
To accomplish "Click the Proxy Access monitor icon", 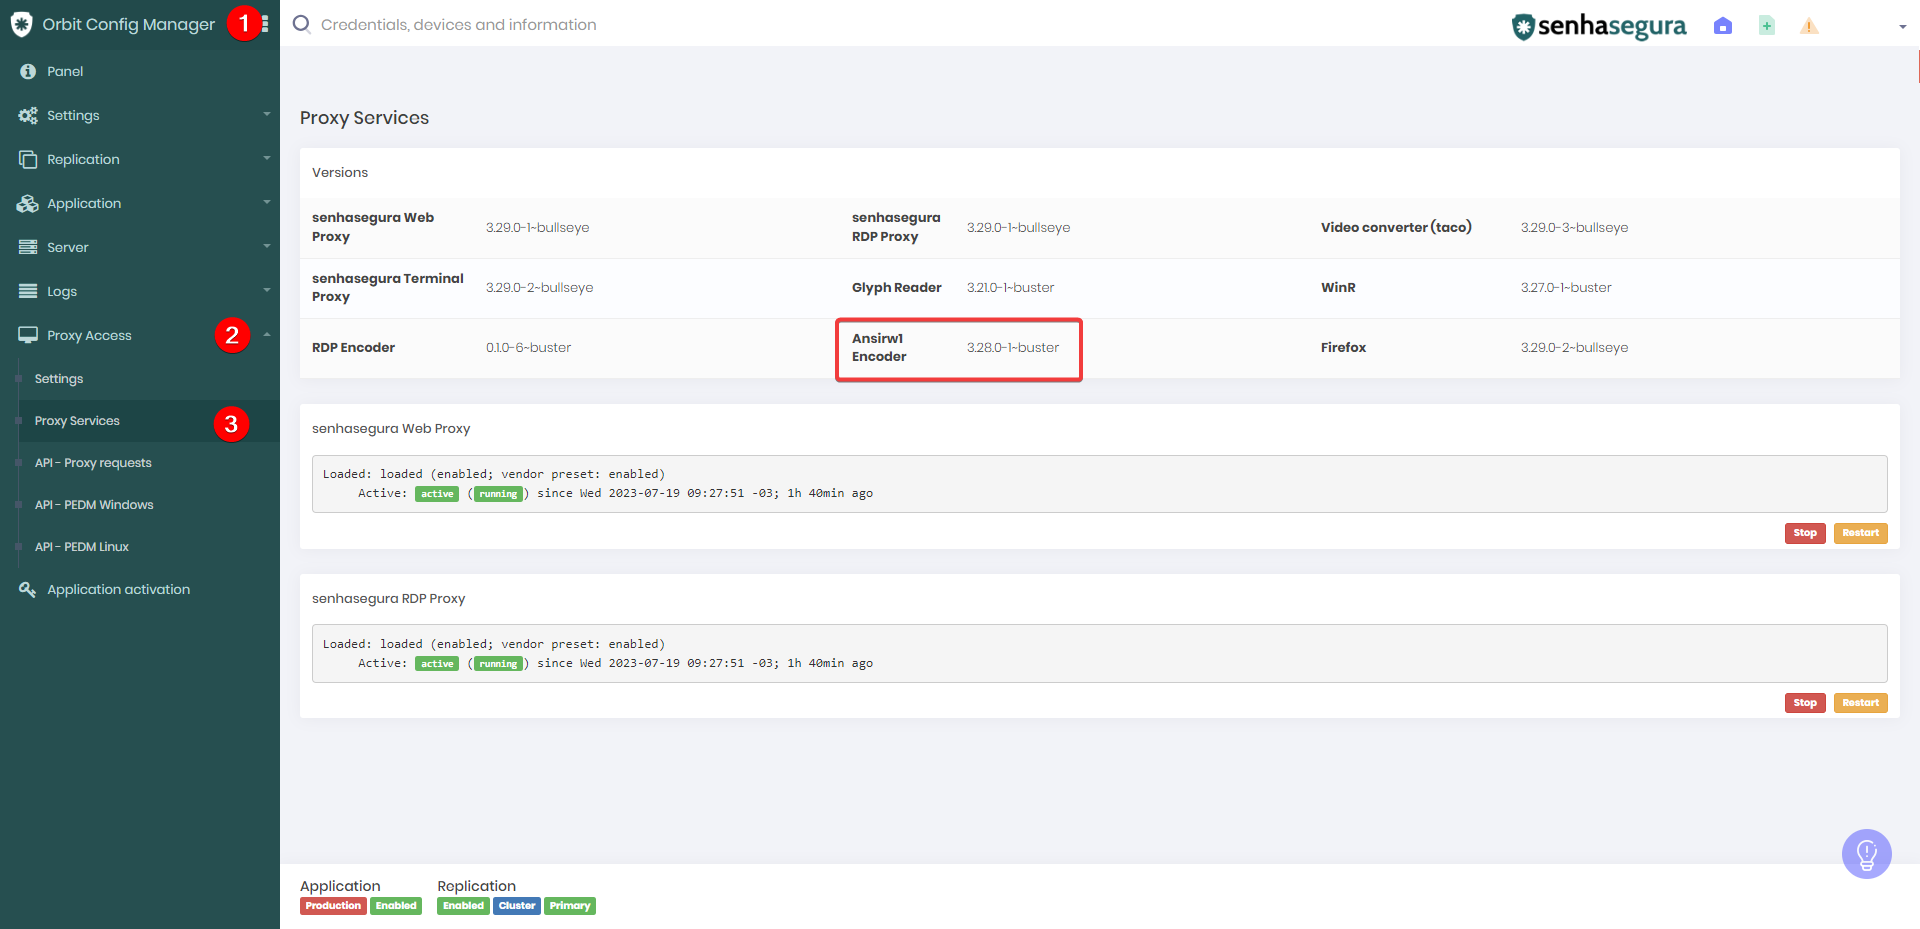I will (x=28, y=335).
